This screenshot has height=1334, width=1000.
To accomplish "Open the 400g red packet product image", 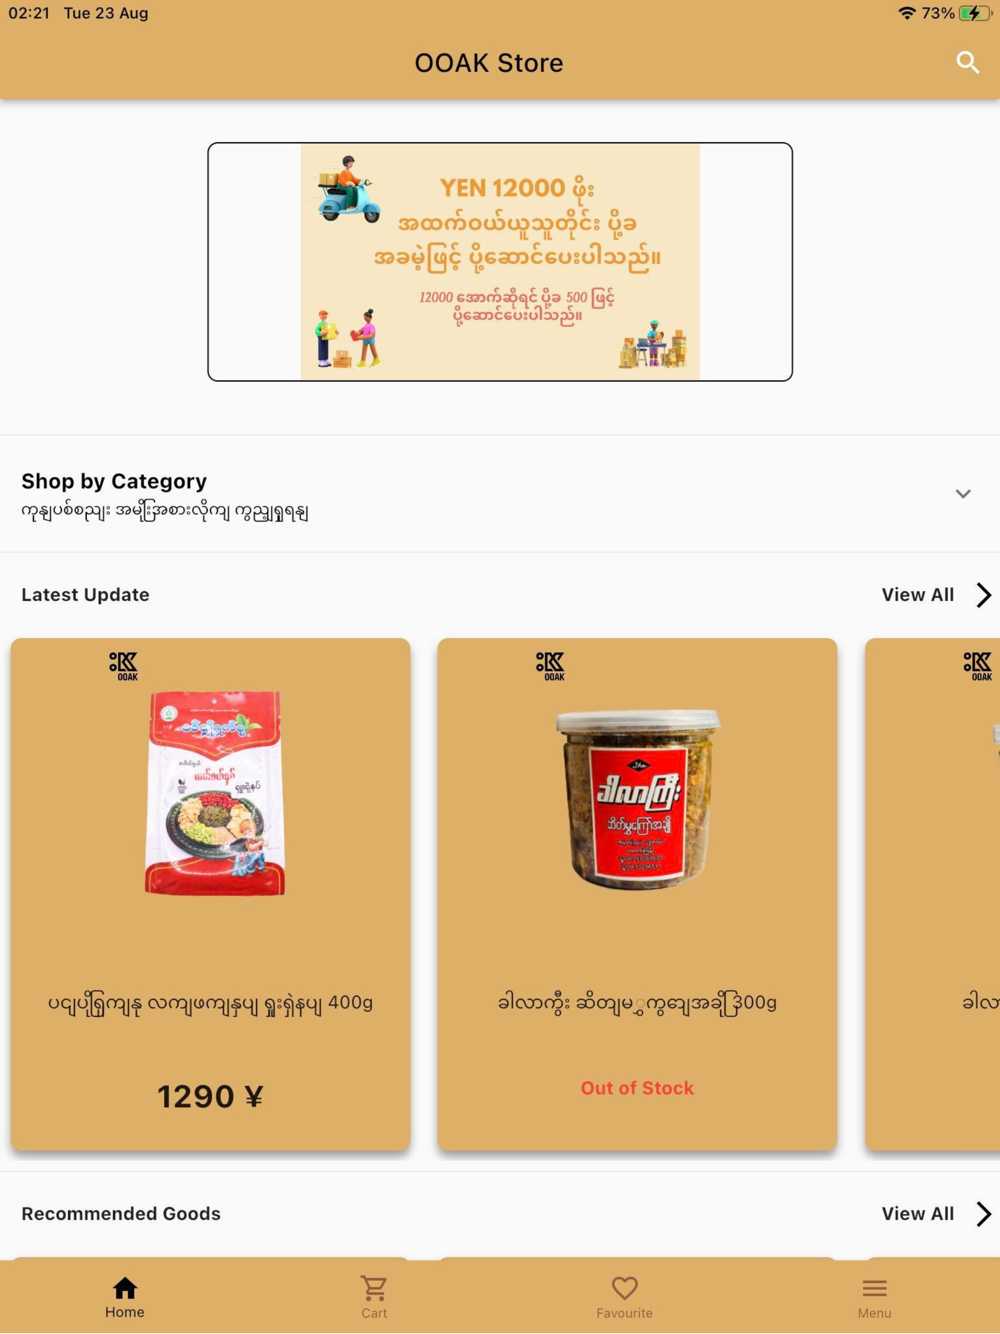I will (214, 792).
